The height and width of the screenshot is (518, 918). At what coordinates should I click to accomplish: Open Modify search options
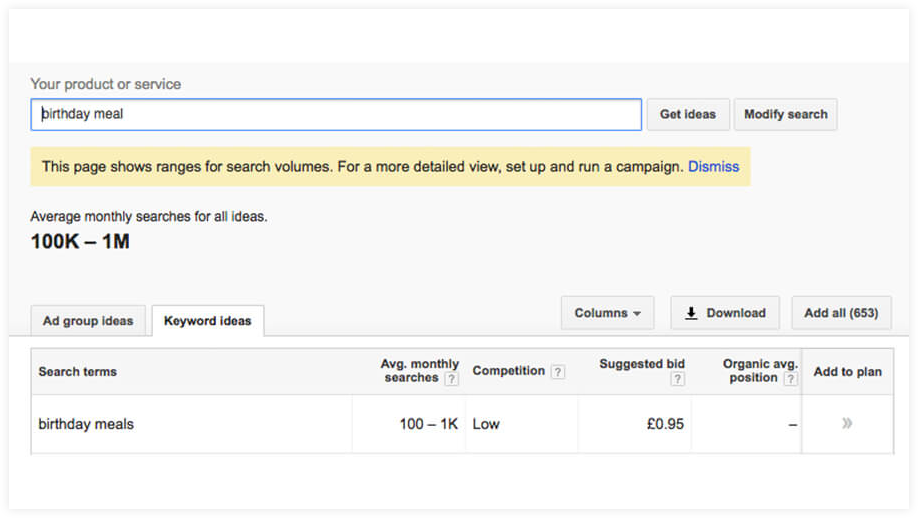tap(786, 114)
